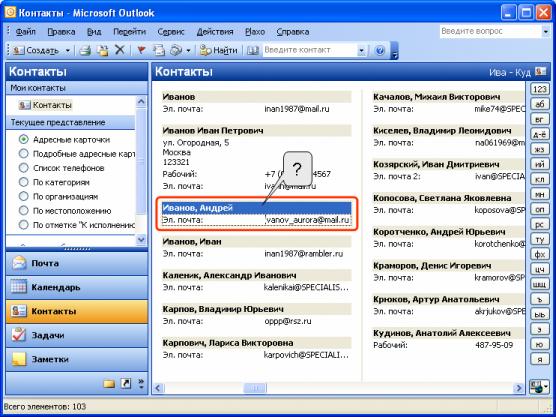Expand the Введите контакт dropdown arrow
Image resolution: width=556 pixels, height=417 pixels.
pyautogui.click(x=361, y=50)
